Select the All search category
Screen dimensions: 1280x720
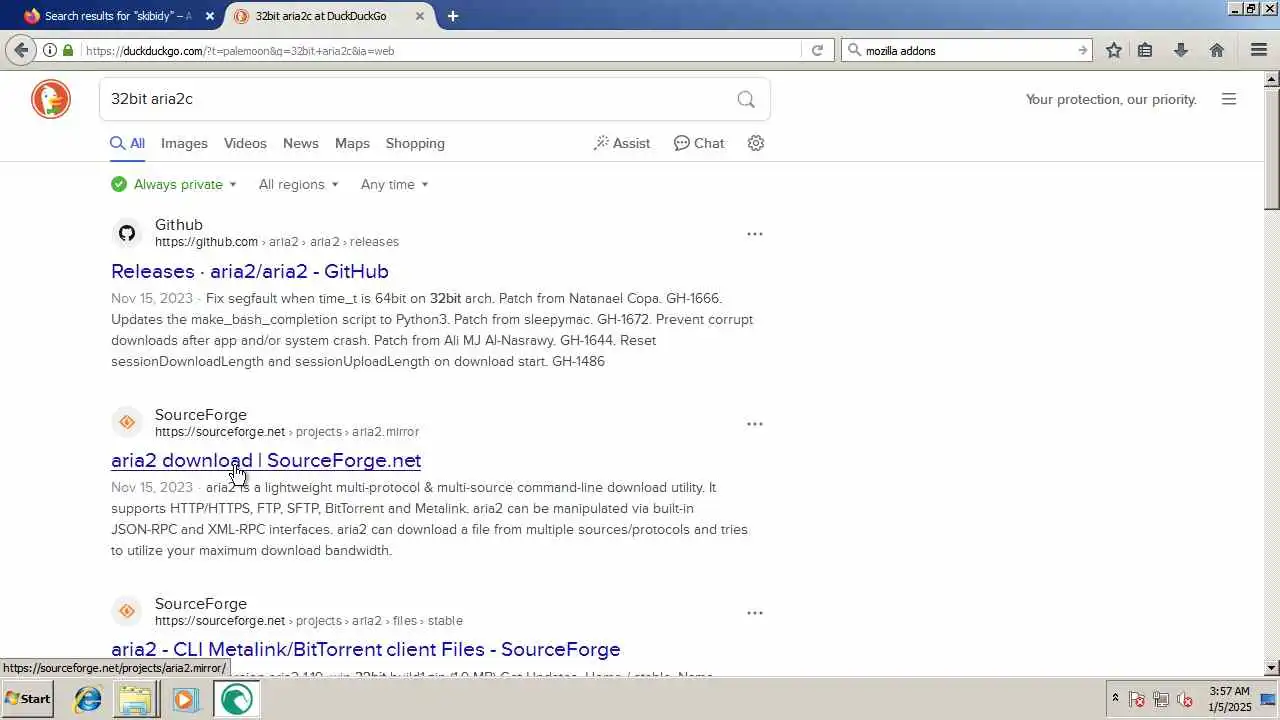click(127, 143)
